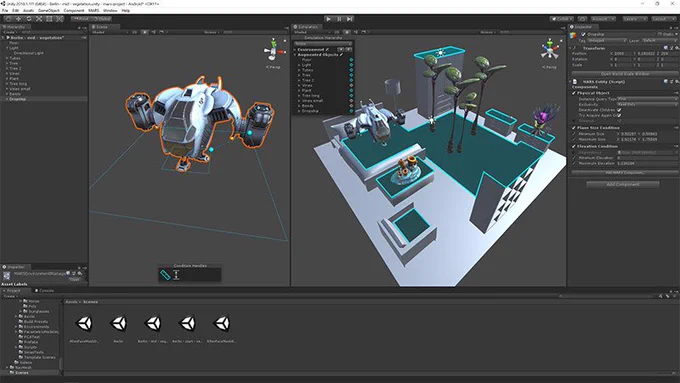
Task: Open the File menu
Action: click(5, 10)
